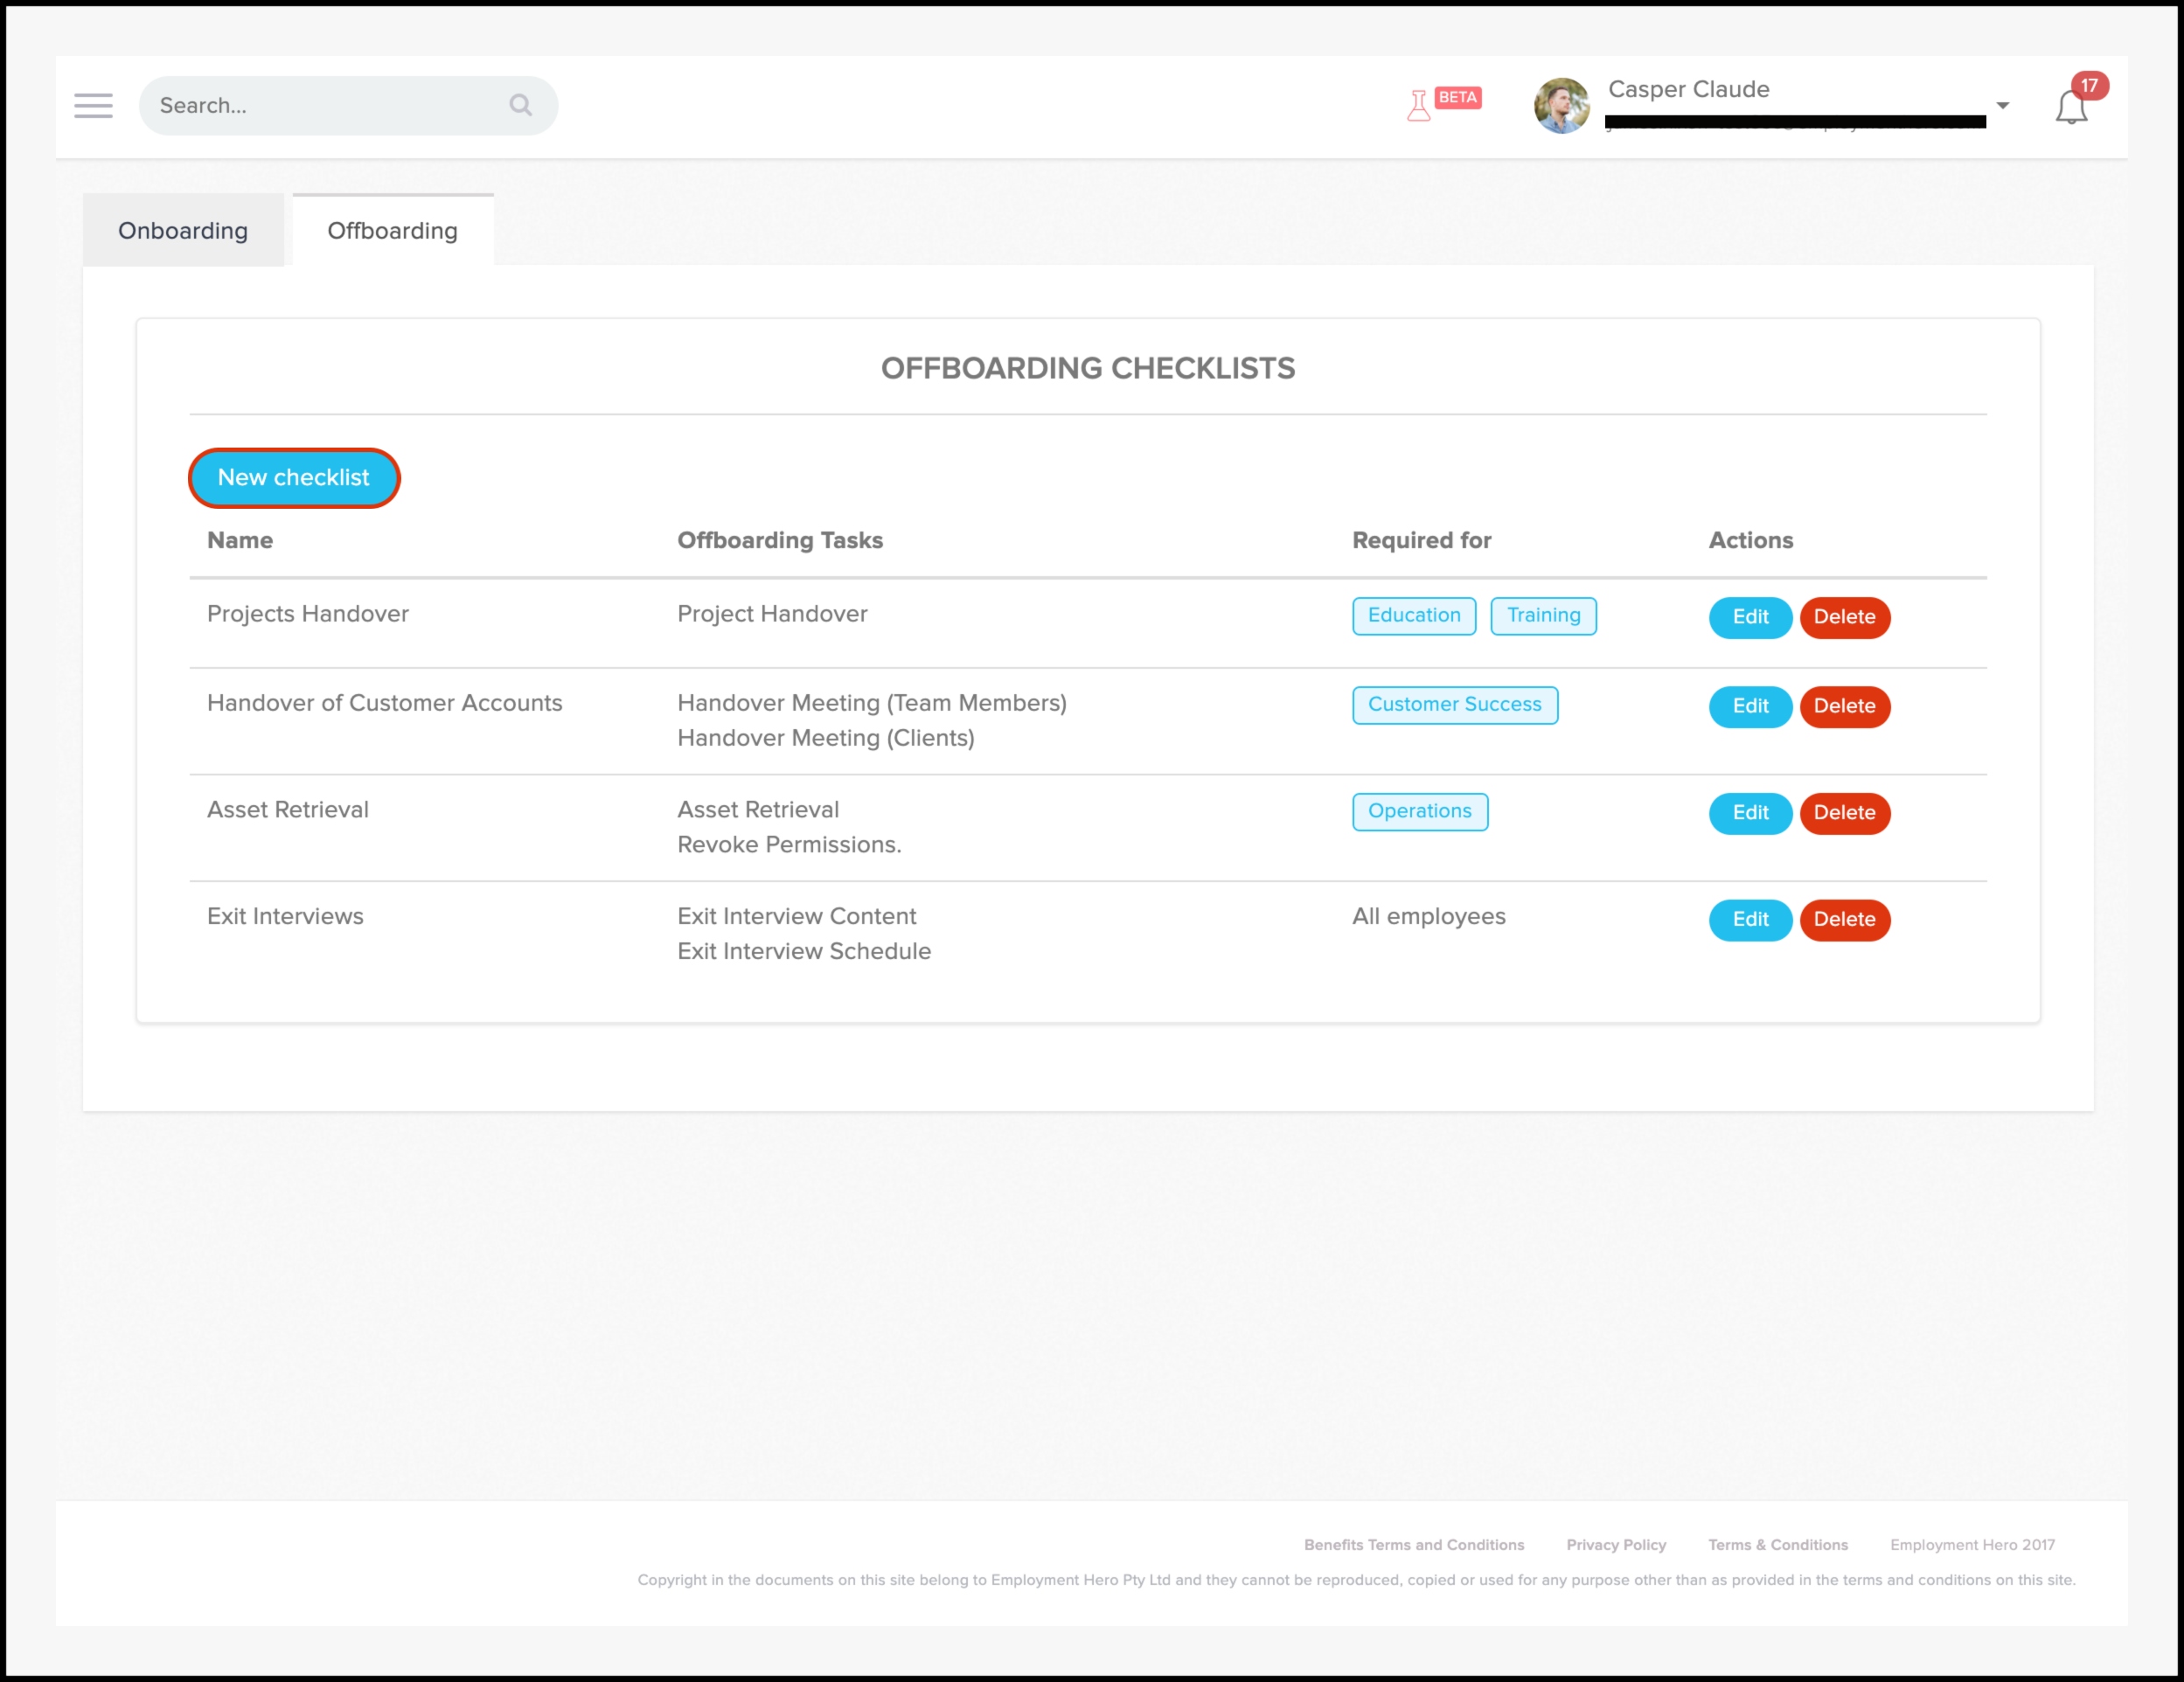Edit the Projects Handover checklist

(x=1749, y=617)
